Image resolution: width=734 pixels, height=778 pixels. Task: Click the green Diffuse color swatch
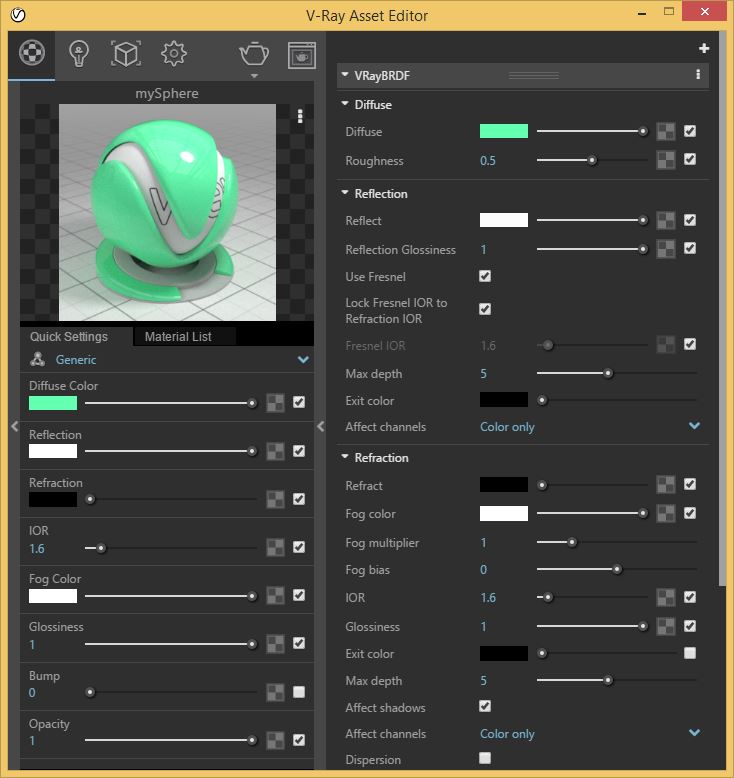pyautogui.click(x=504, y=131)
